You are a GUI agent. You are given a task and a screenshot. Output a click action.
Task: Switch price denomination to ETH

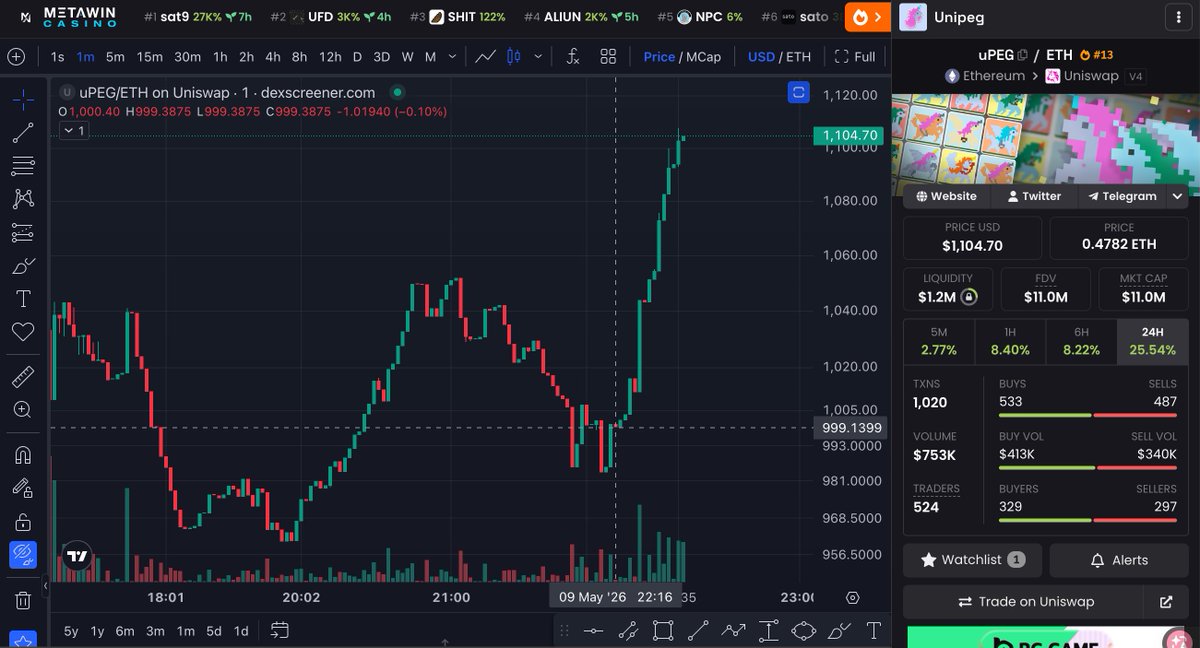coord(798,57)
